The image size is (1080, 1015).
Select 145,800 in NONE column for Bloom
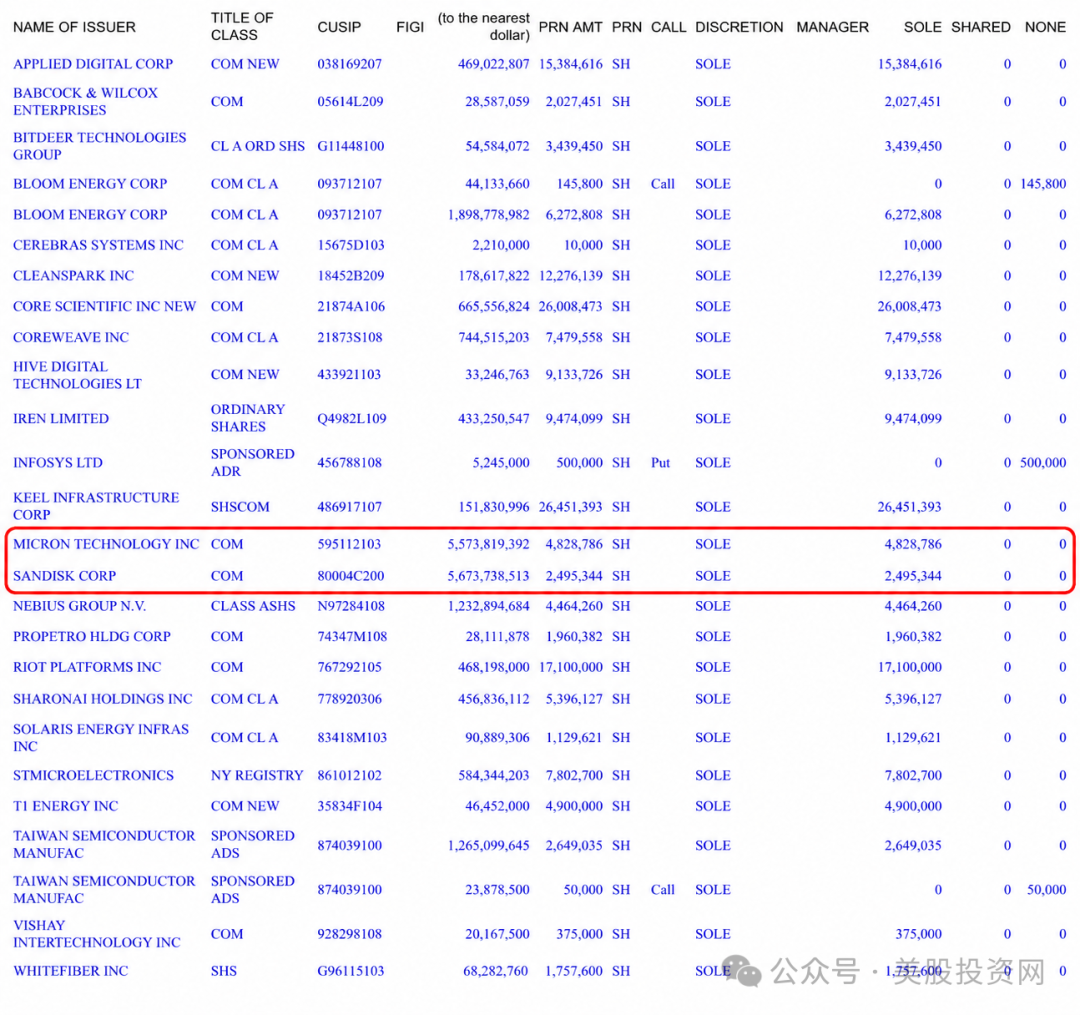pos(1043,184)
